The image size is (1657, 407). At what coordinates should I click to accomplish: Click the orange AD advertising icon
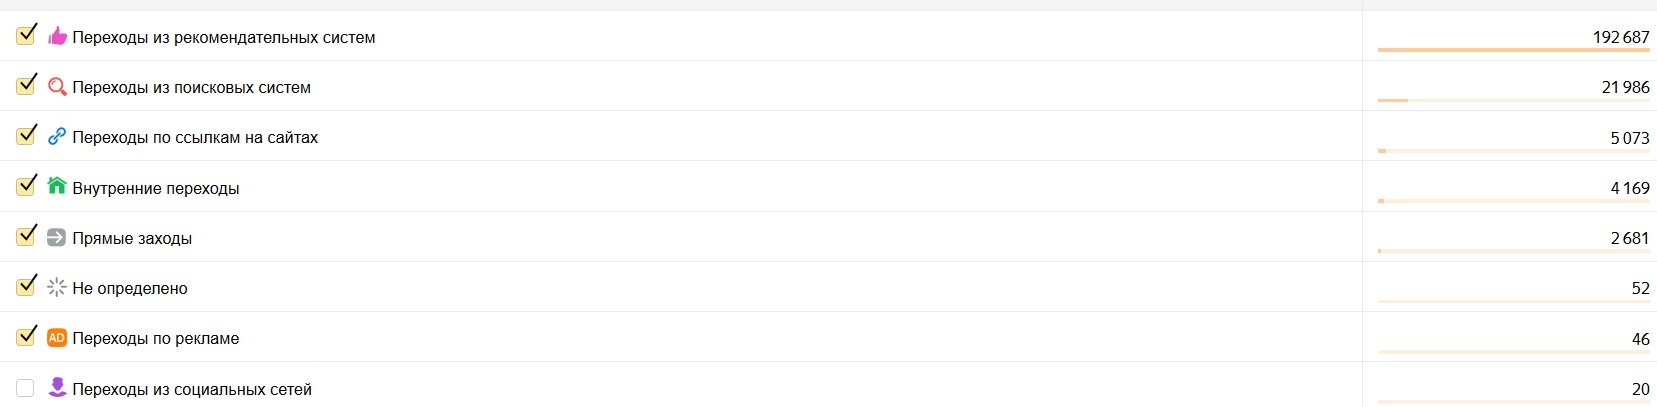(x=57, y=338)
